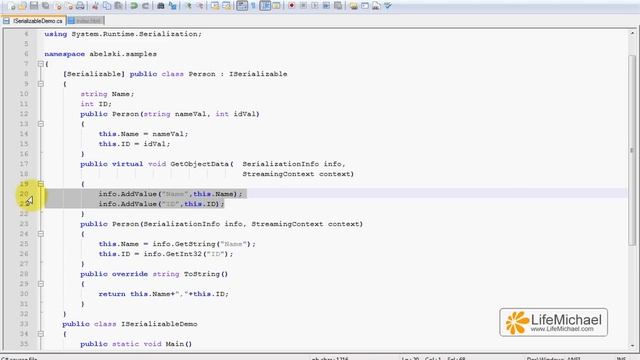The height and width of the screenshot is (360, 640).
Task: Click the document-page plugin toolbar icon
Action: pyautogui.click(x=376, y=6)
